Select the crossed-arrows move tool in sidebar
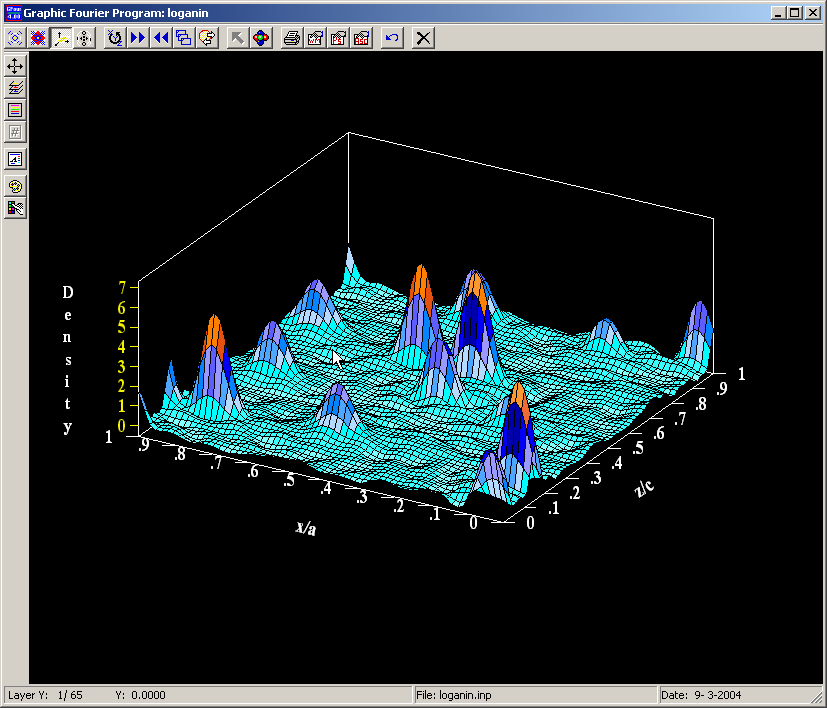This screenshot has width=827, height=708. pyautogui.click(x=15, y=66)
